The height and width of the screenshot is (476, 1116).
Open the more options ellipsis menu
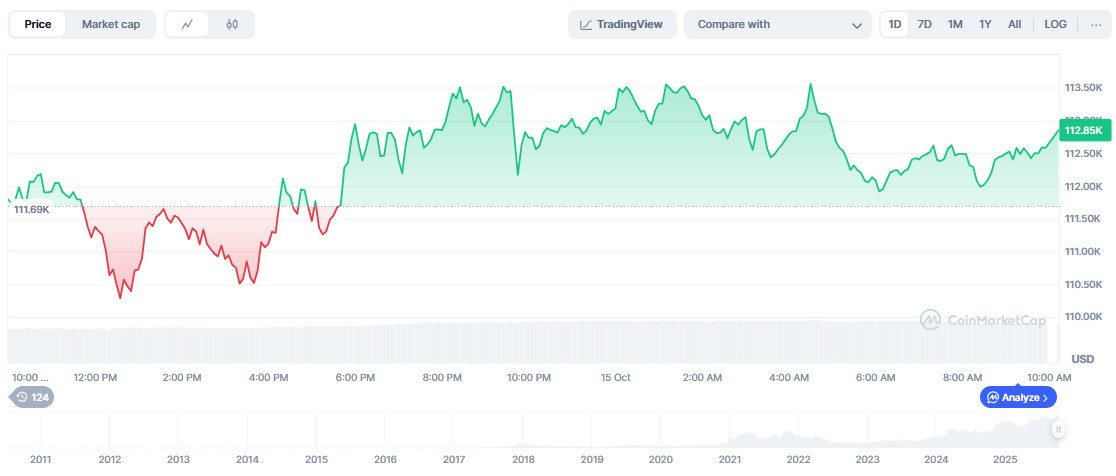click(x=1095, y=24)
